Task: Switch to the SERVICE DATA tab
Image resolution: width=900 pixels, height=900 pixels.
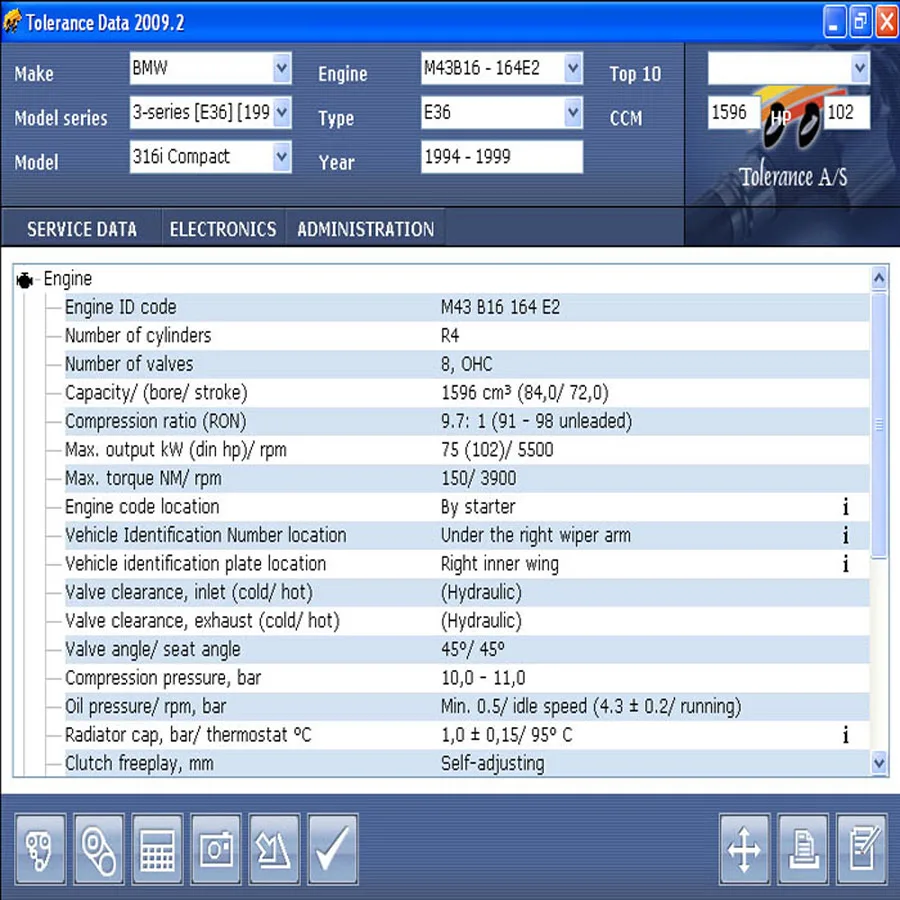Action: pyautogui.click(x=82, y=229)
